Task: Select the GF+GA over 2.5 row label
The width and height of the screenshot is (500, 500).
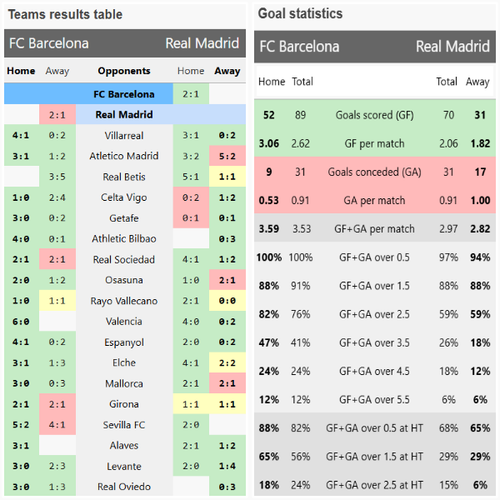Action: pos(375,314)
